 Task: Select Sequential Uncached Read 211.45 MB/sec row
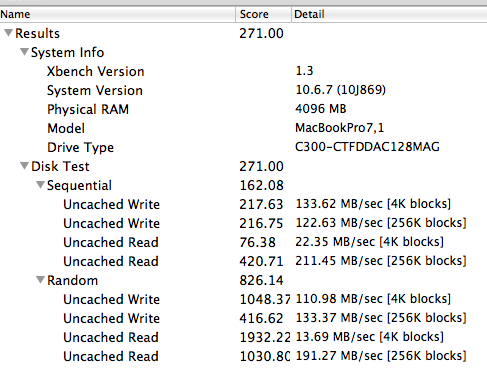tap(243, 261)
